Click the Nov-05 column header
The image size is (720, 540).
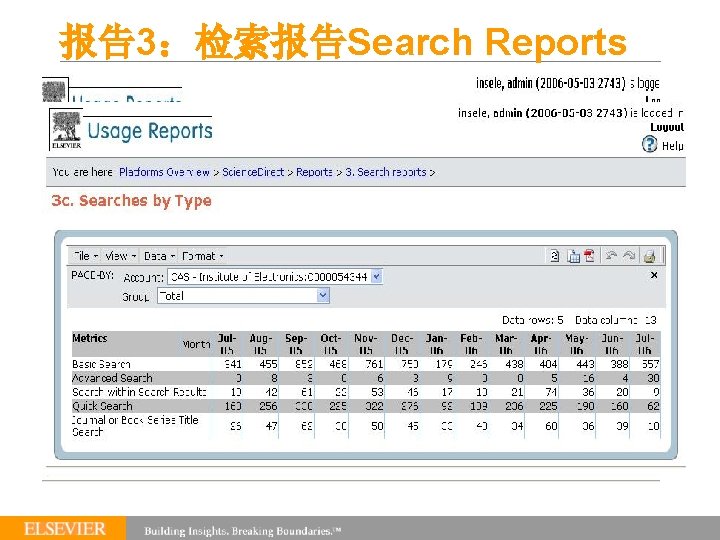pos(366,344)
